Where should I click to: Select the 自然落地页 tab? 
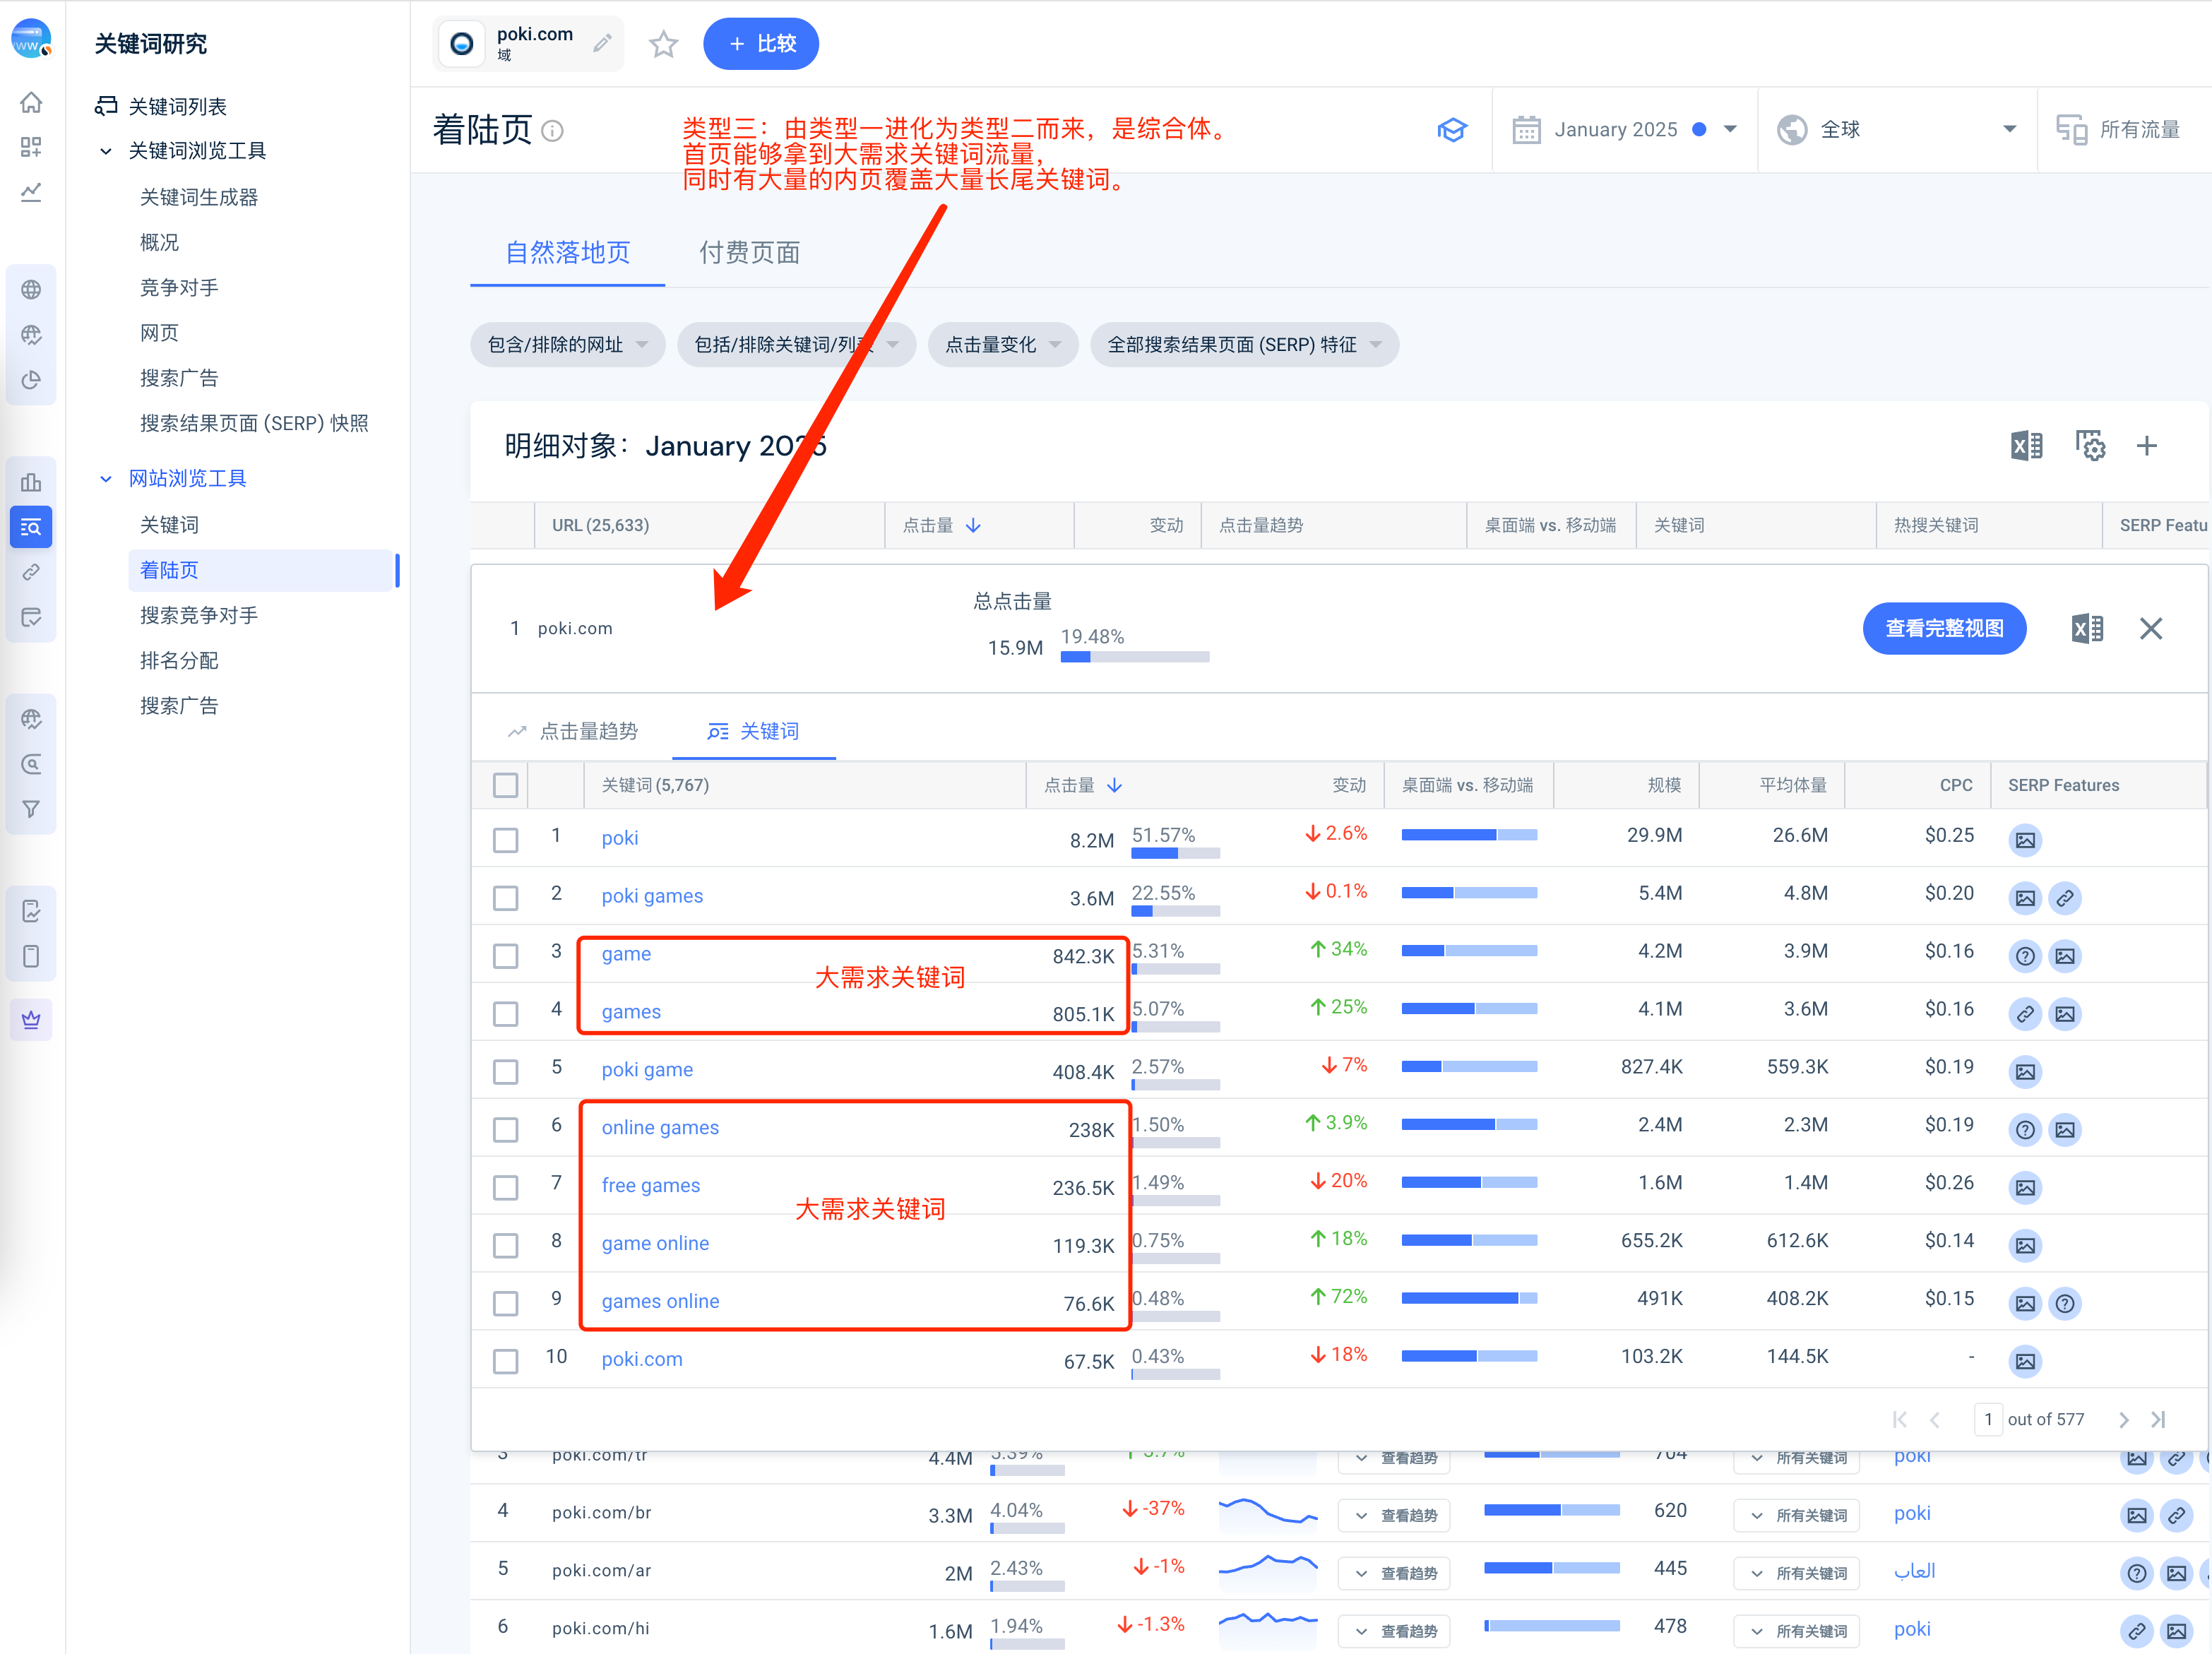567,253
